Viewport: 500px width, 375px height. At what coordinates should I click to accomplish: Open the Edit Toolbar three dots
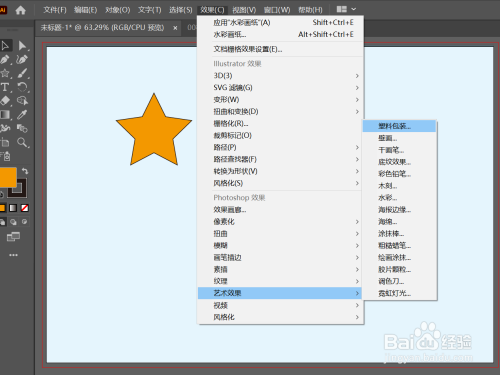coord(13,255)
